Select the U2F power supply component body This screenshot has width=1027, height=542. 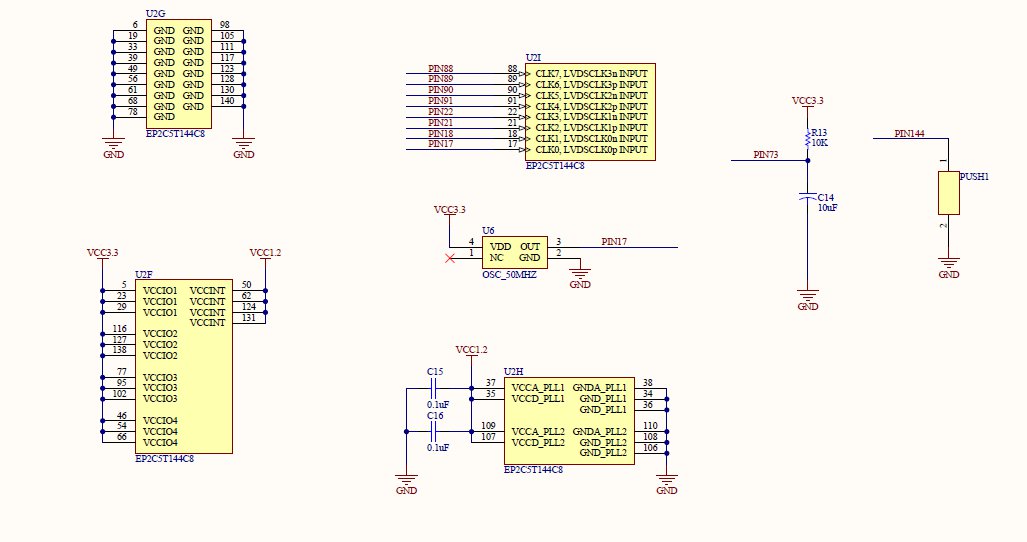pyautogui.click(x=184, y=366)
